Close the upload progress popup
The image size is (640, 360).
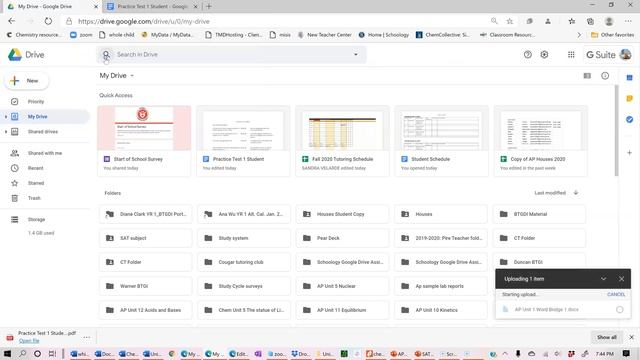pos(621,279)
